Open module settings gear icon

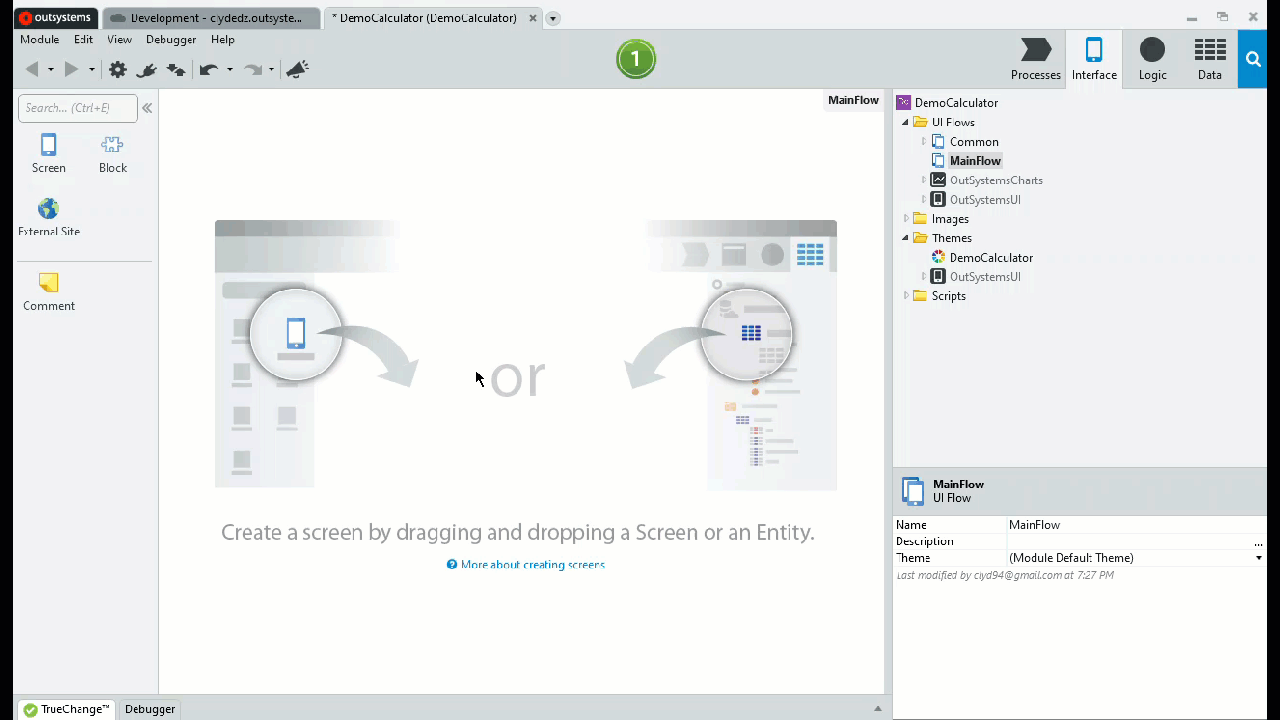pyautogui.click(x=118, y=69)
